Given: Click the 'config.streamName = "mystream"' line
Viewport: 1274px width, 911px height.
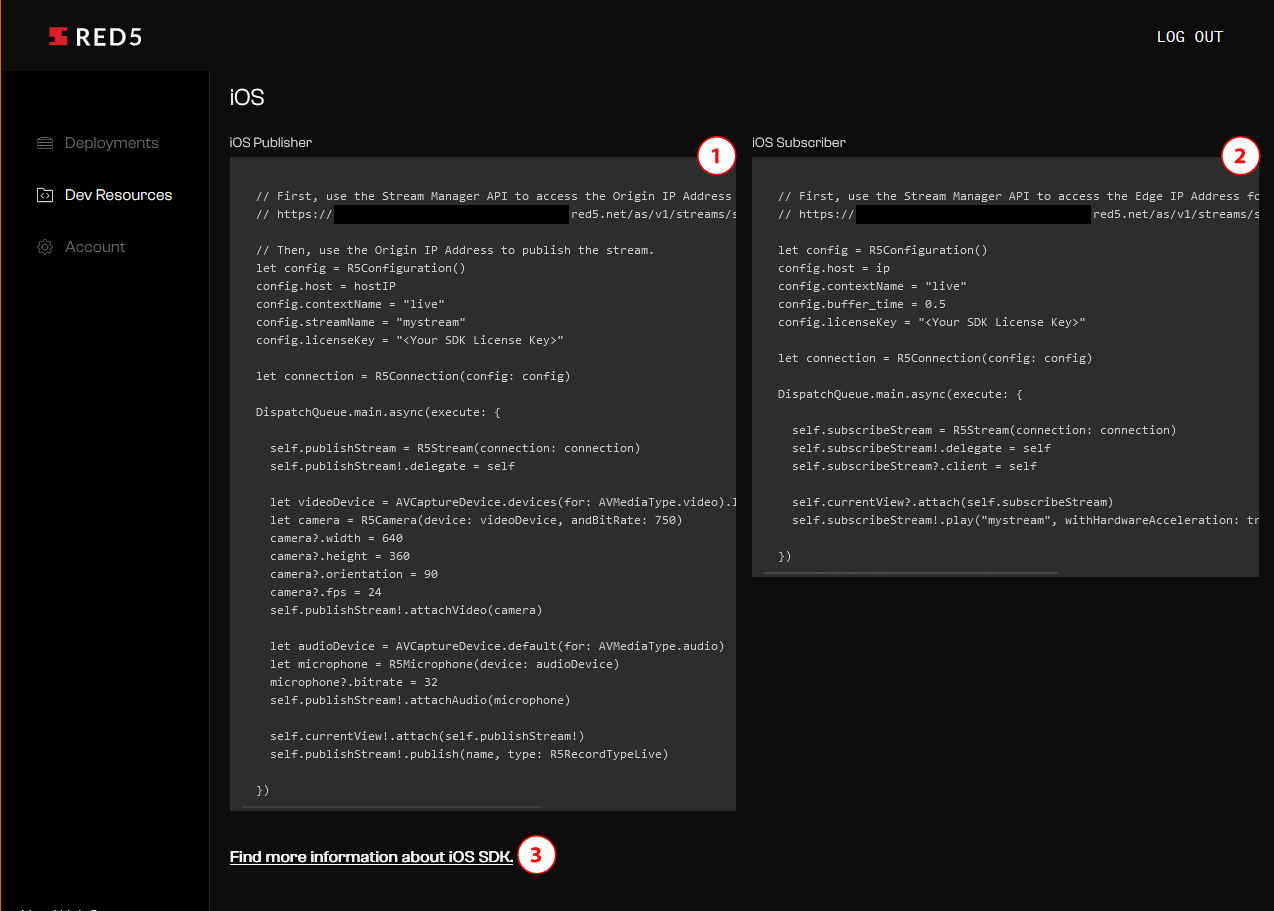Looking at the screenshot, I should (361, 322).
